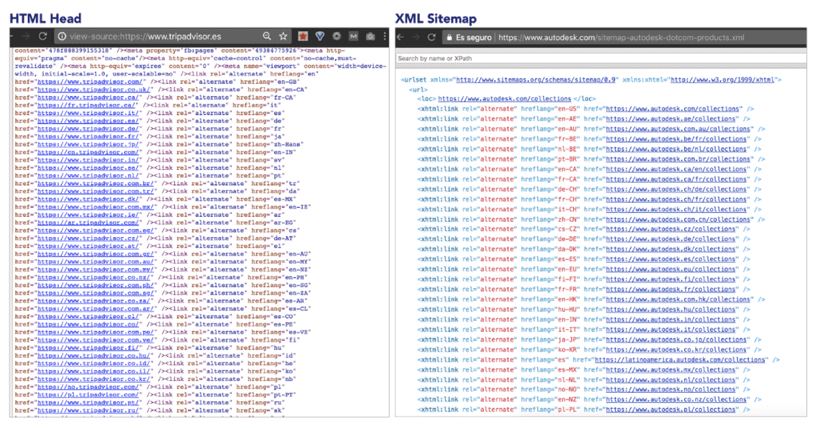819x428 pixels.
Task: Open site info icon before view-source URL
Action: pyautogui.click(x=62, y=37)
